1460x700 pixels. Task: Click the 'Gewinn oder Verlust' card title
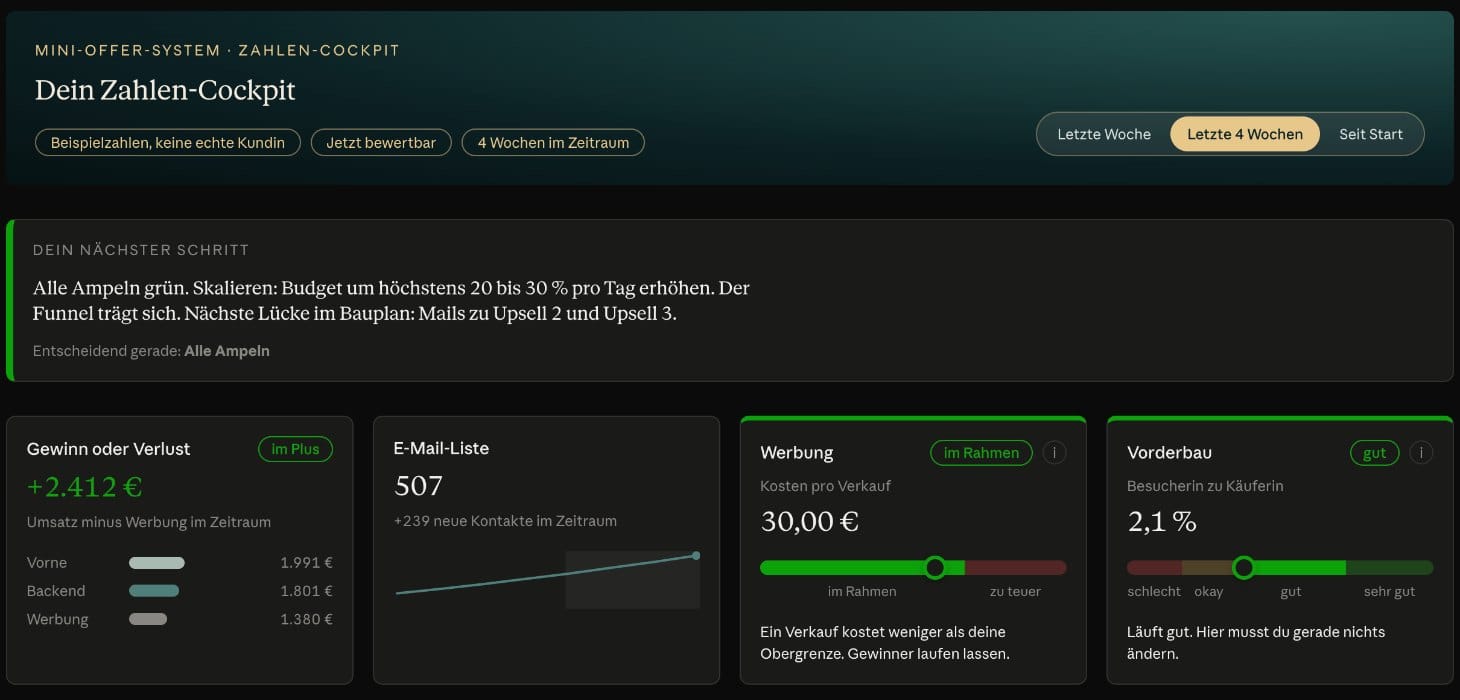[109, 449]
